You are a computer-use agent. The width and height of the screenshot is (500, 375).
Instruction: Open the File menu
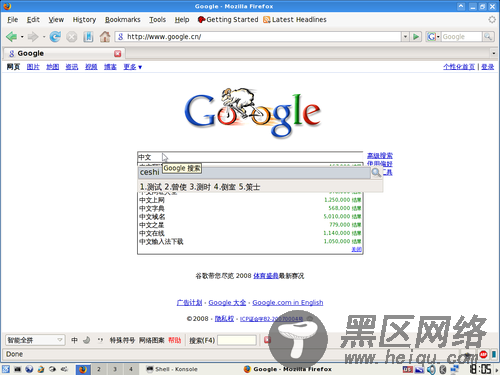[13, 20]
